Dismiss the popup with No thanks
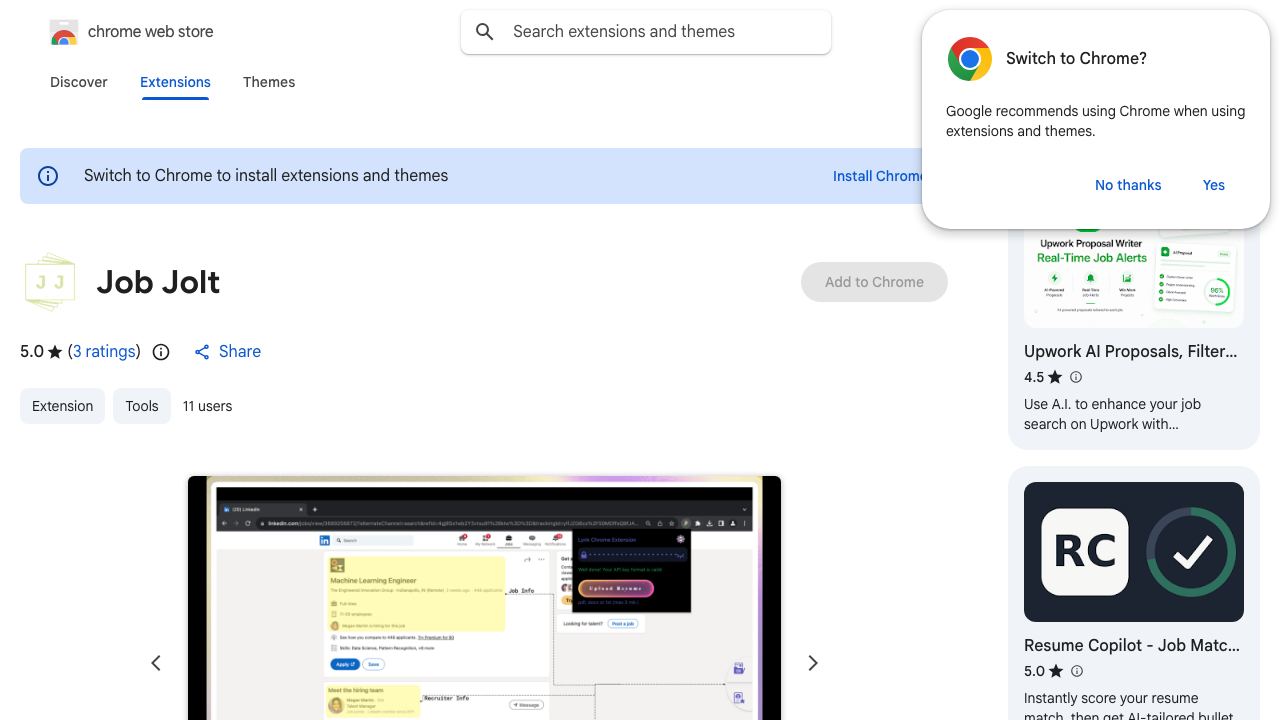This screenshot has height=720, width=1280. 1128,185
